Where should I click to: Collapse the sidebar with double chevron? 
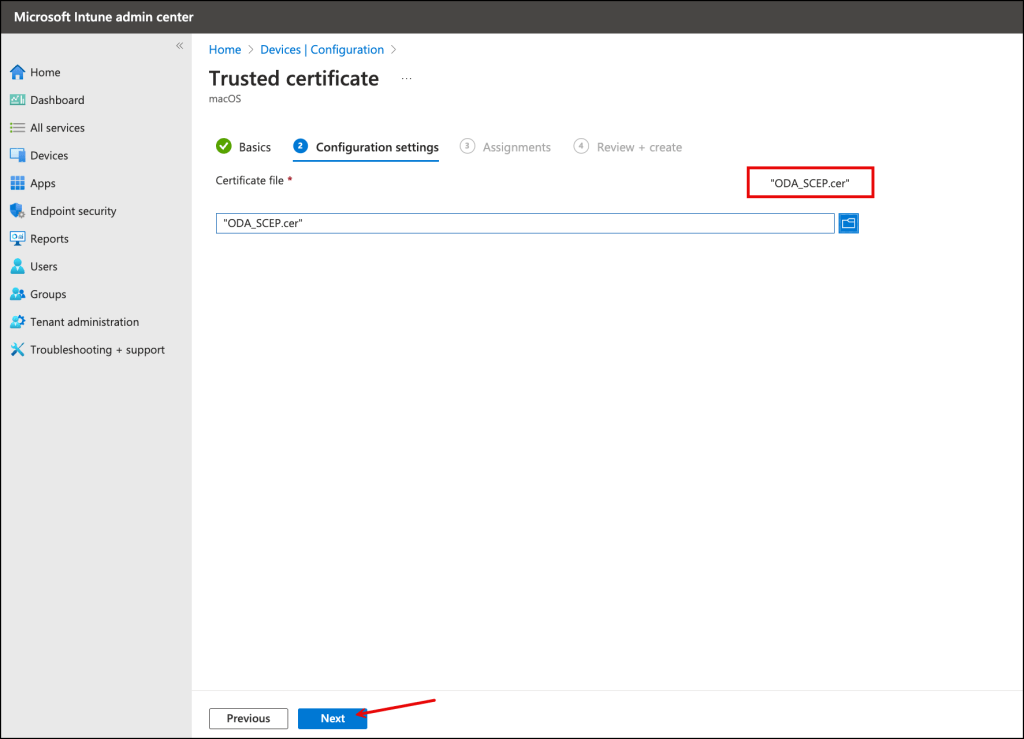(x=180, y=46)
